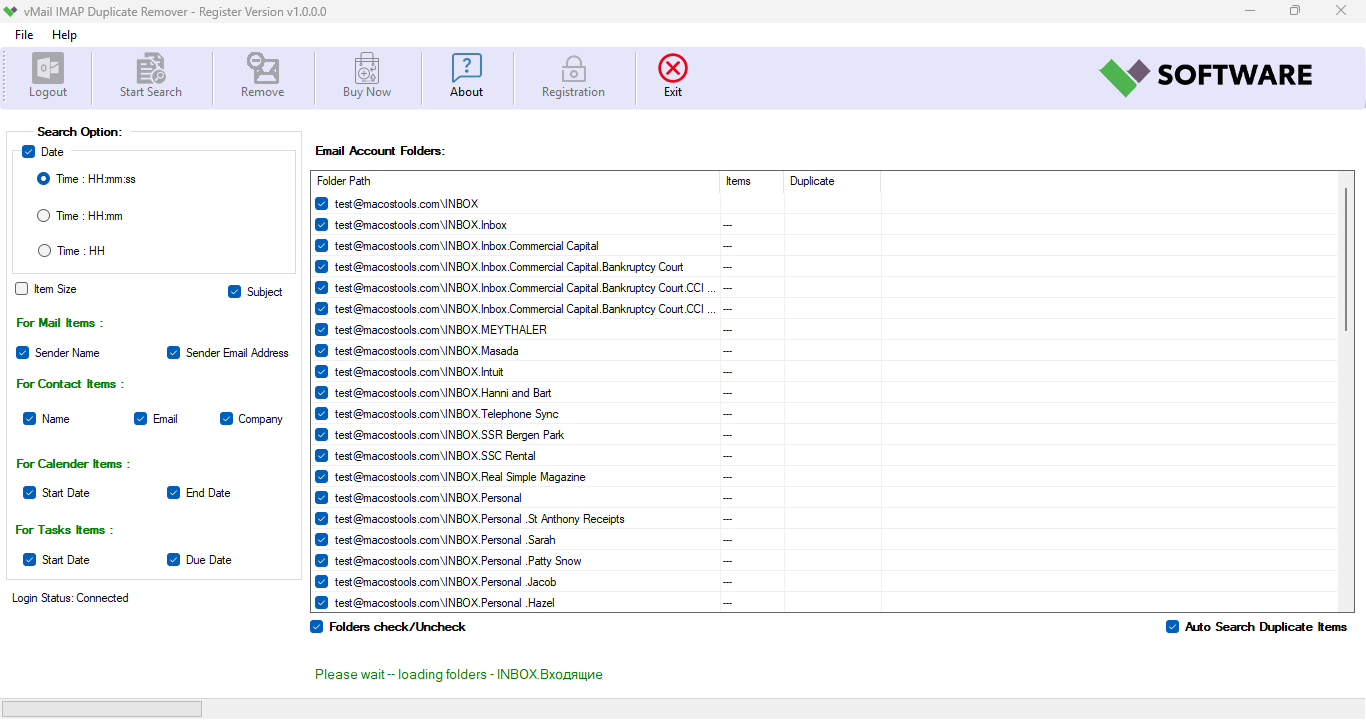Image resolution: width=1366 pixels, height=720 pixels.
Task: Select the Time : HH radio option
Action: (43, 251)
